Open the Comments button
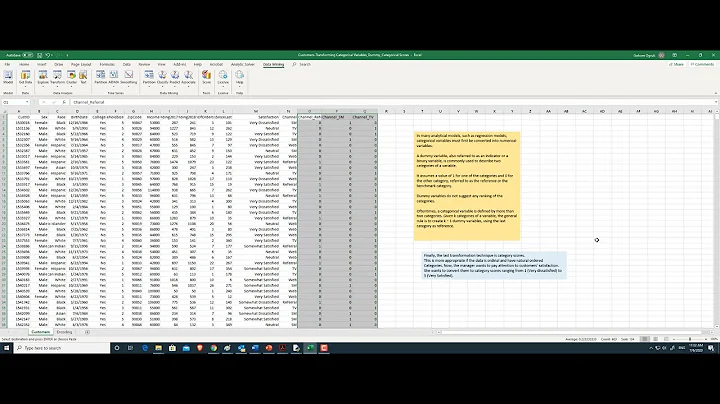 [x=702, y=65]
